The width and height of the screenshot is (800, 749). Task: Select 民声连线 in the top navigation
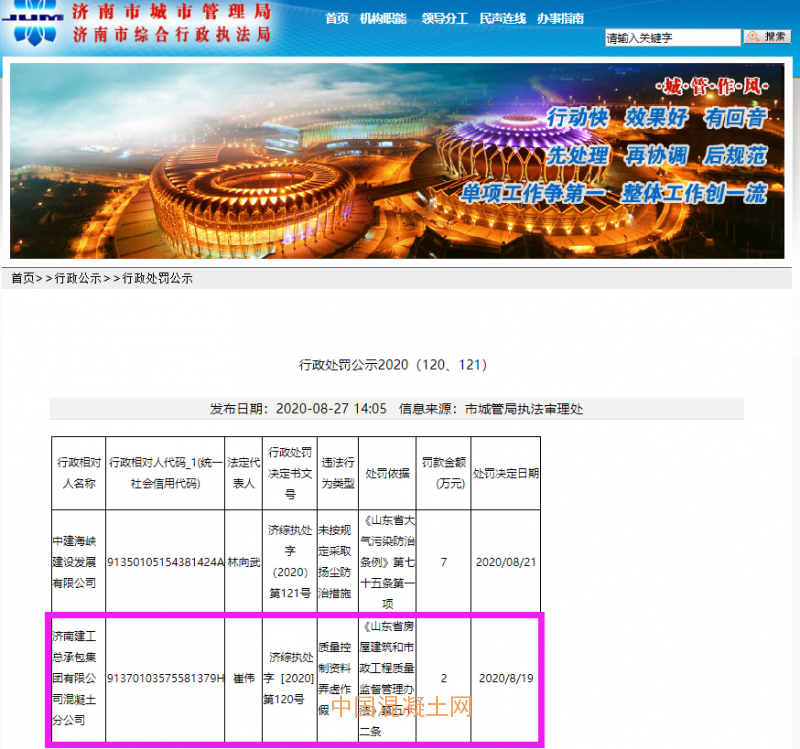point(500,19)
